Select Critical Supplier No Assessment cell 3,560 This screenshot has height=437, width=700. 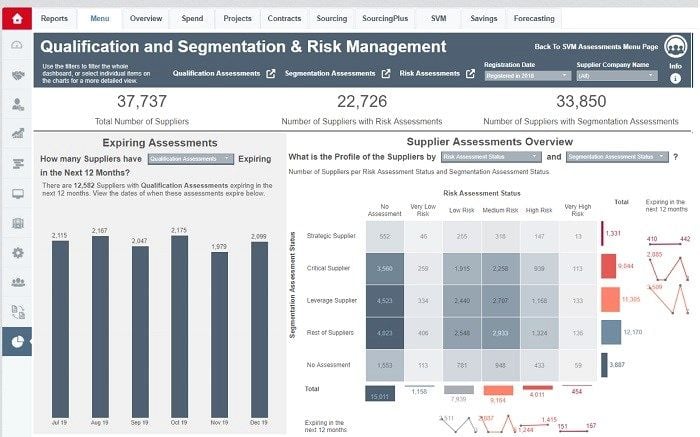pyautogui.click(x=385, y=268)
